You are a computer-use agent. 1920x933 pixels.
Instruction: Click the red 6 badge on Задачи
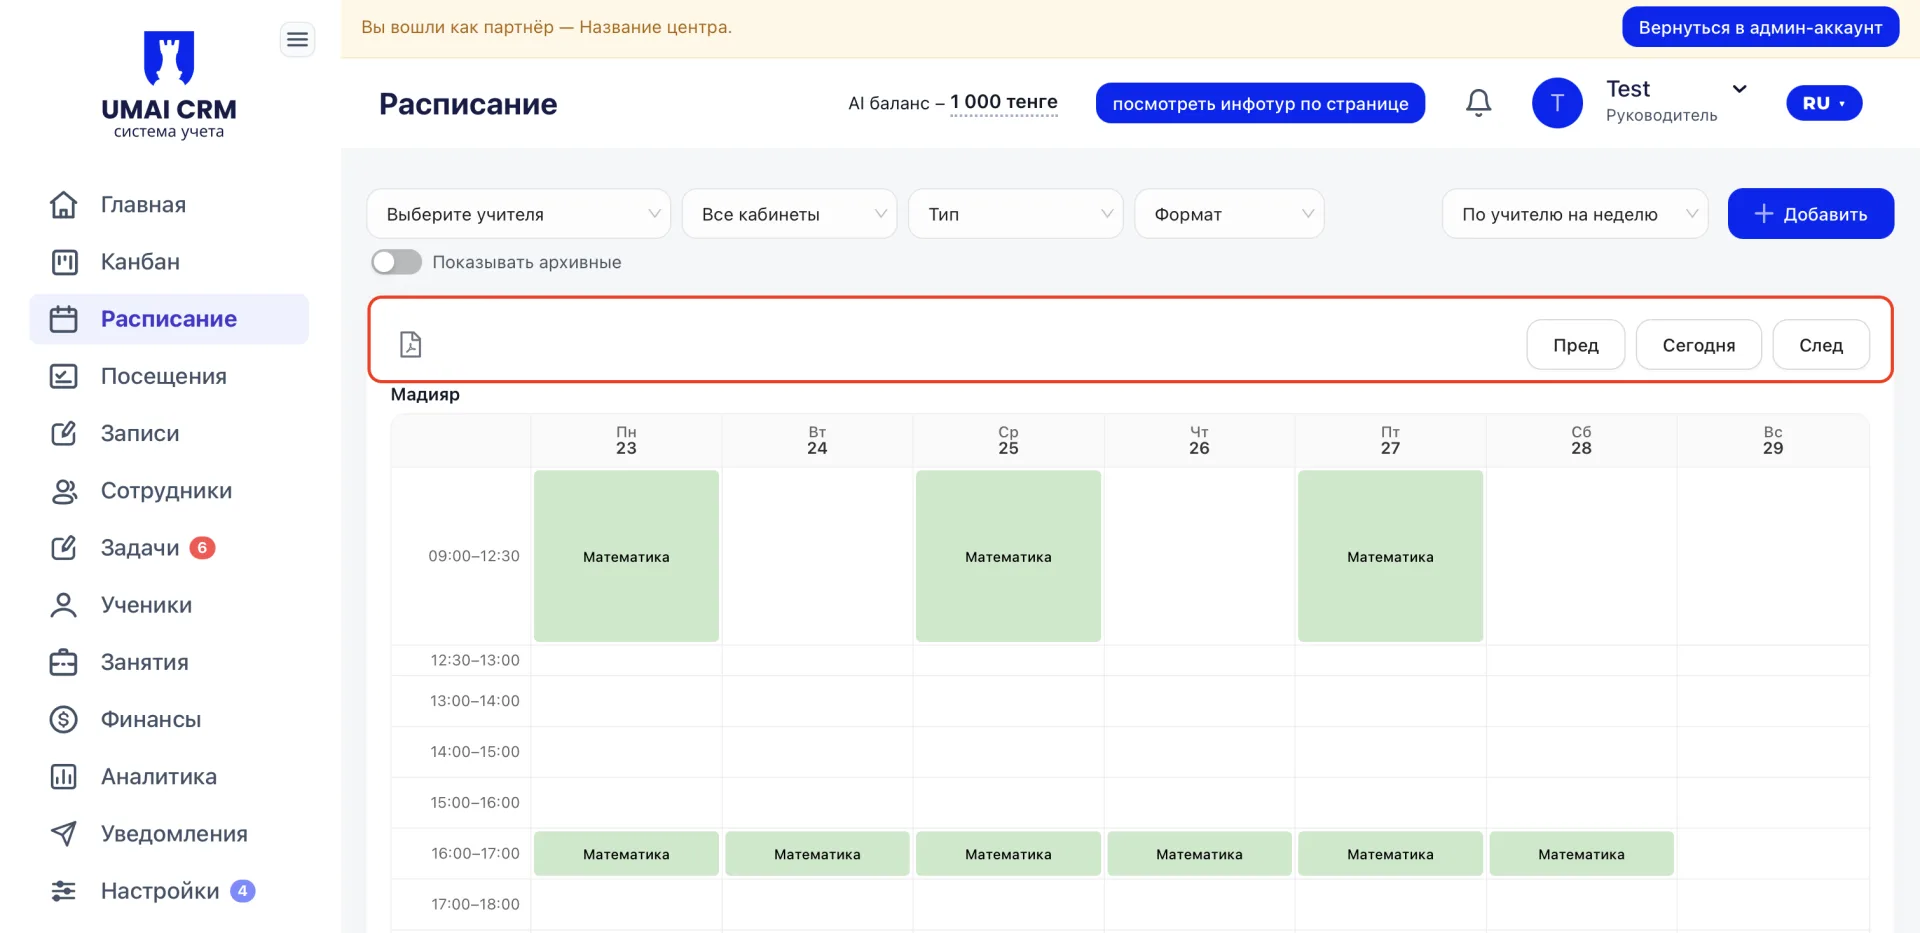click(202, 548)
